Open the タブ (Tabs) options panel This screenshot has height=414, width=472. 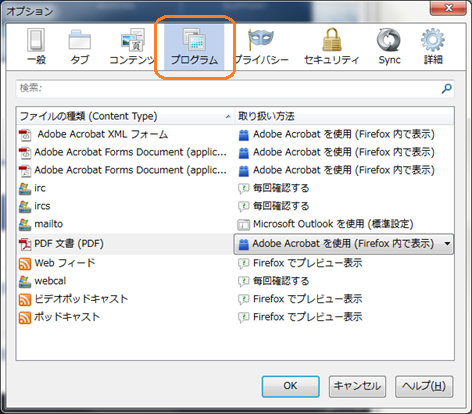point(80,47)
